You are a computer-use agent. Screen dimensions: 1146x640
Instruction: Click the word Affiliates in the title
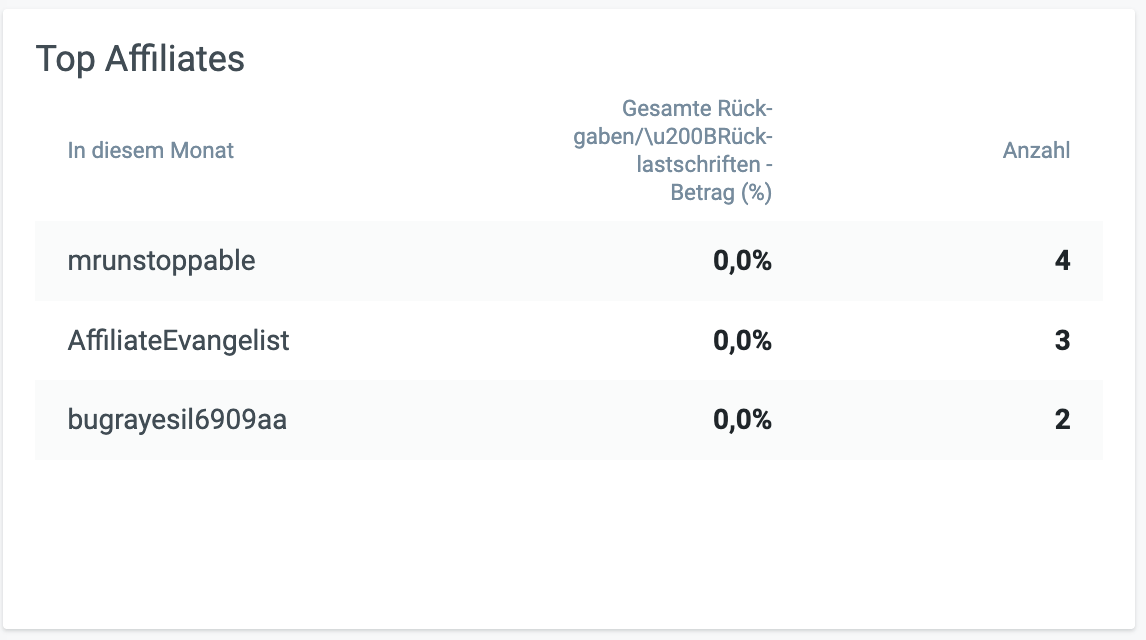(x=175, y=58)
